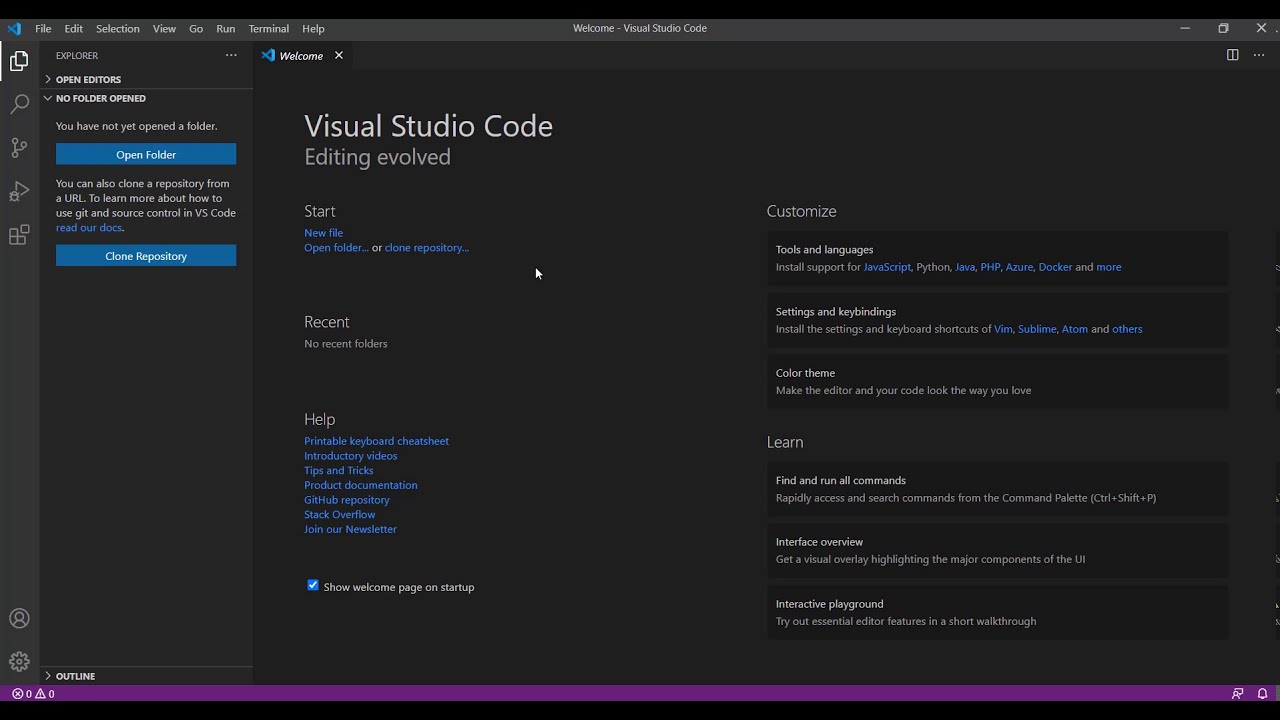The image size is (1280, 720).
Task: Click the New file link
Action: pyautogui.click(x=323, y=233)
